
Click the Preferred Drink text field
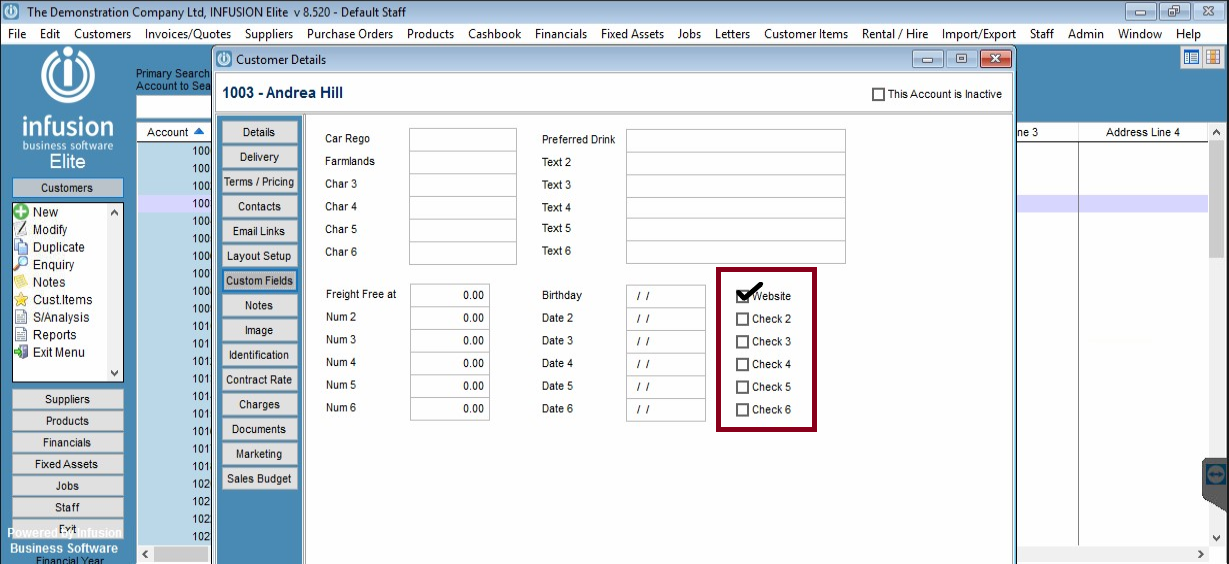pyautogui.click(x=735, y=140)
